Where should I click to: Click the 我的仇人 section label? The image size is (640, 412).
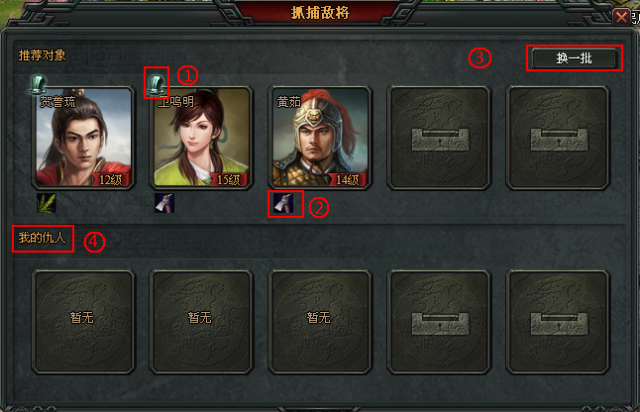42,238
